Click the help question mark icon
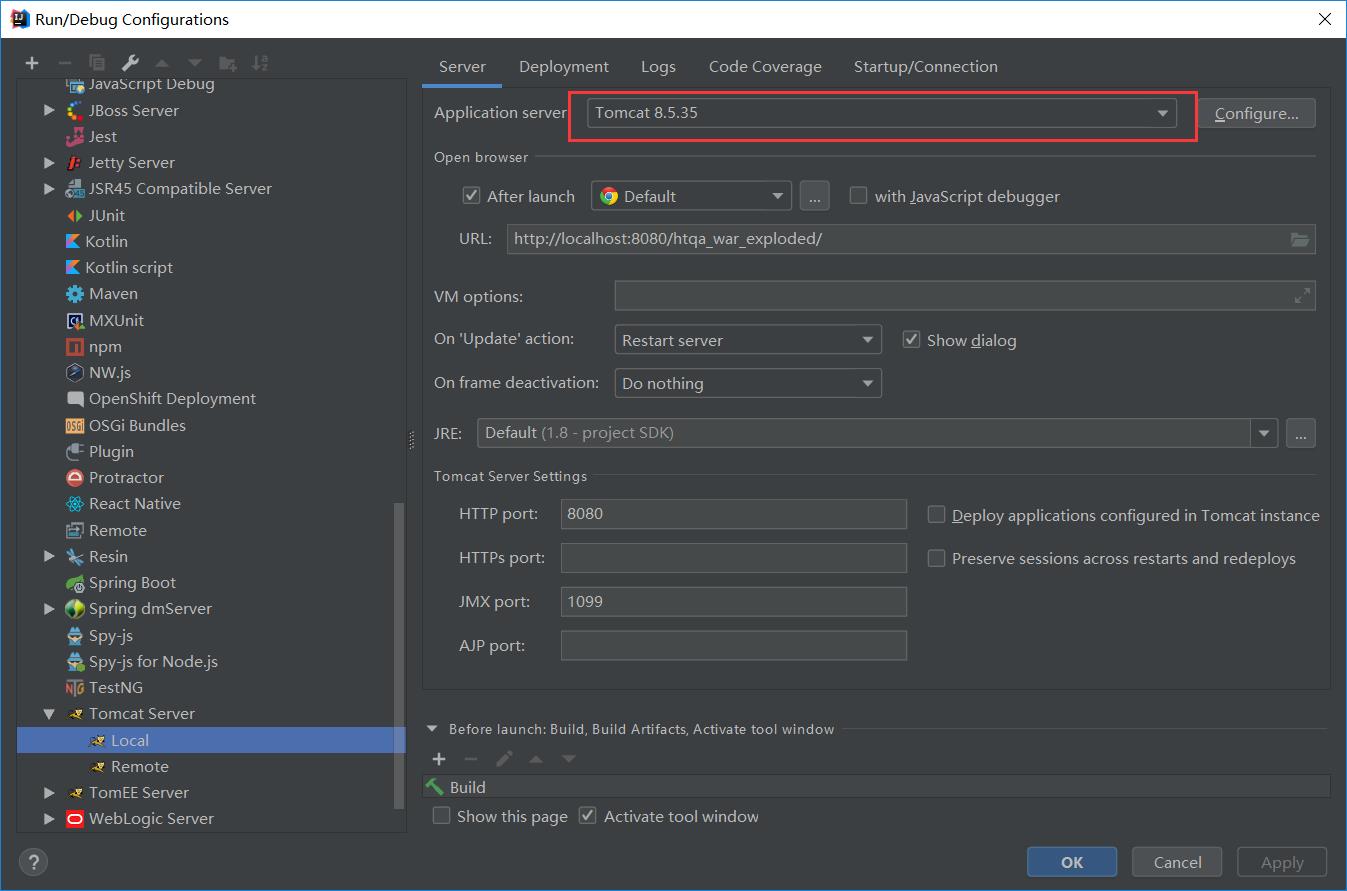 tap(33, 862)
